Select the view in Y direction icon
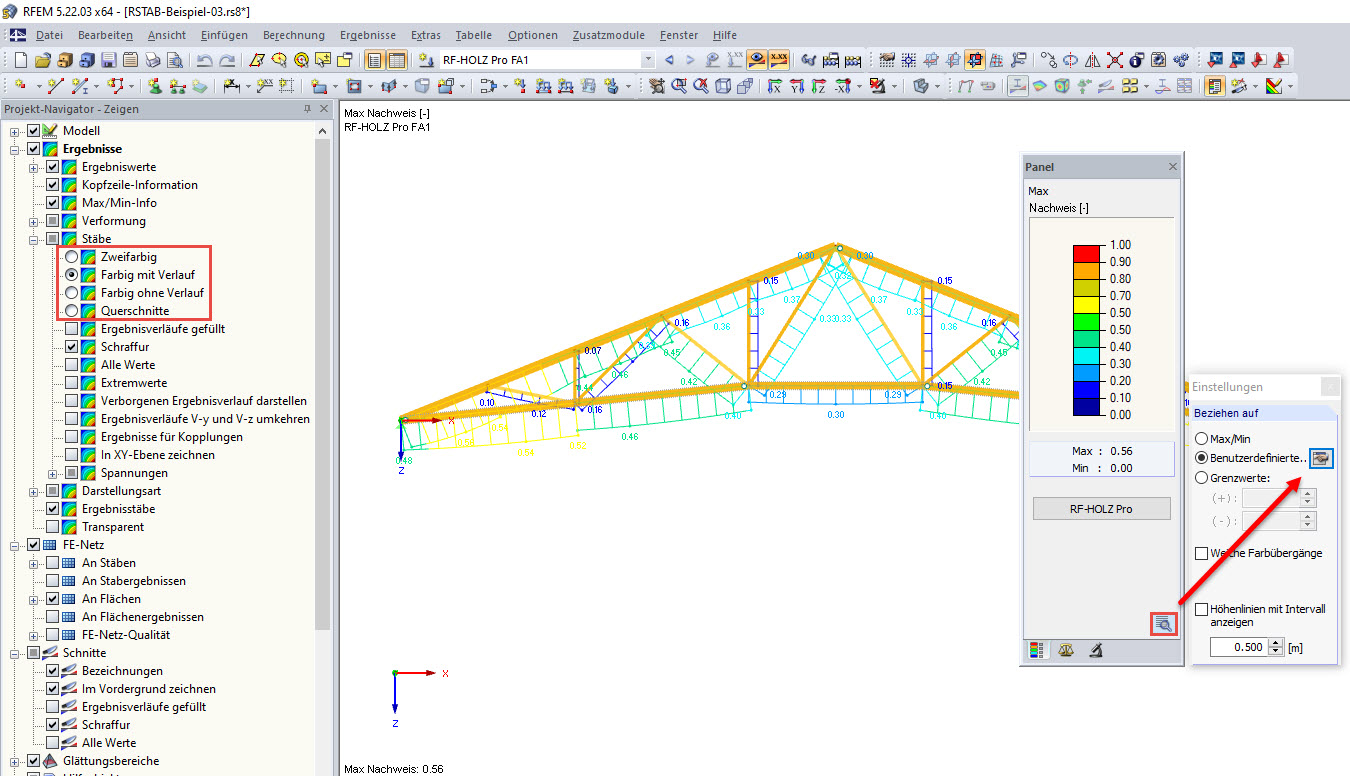The height and width of the screenshot is (776, 1350). (x=796, y=86)
